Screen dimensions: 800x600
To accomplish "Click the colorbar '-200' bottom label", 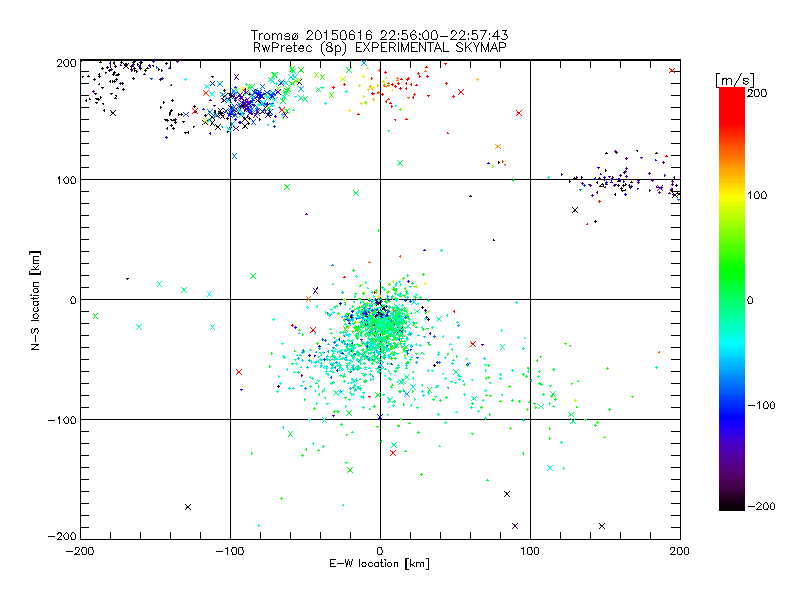I will point(762,506).
